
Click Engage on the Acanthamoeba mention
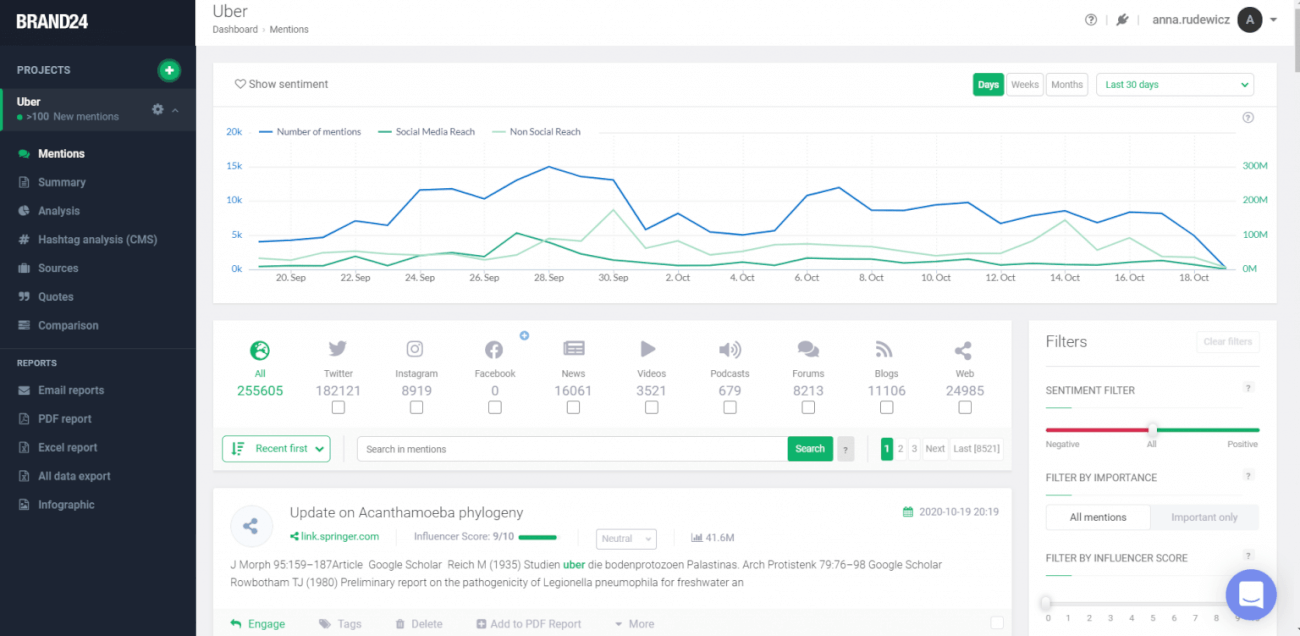click(257, 624)
